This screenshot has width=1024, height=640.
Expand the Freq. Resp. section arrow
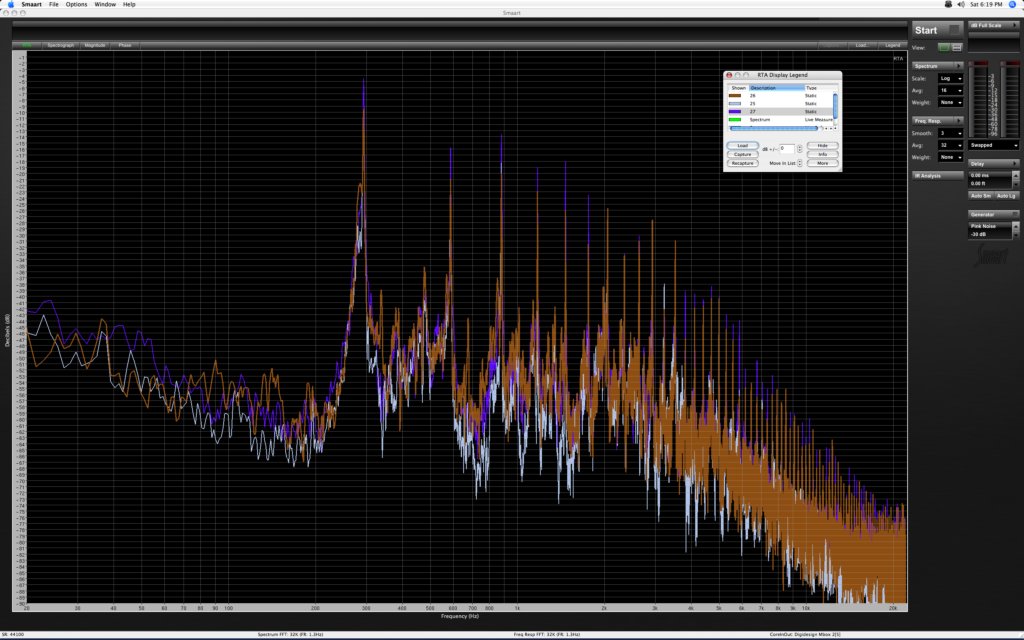959,121
